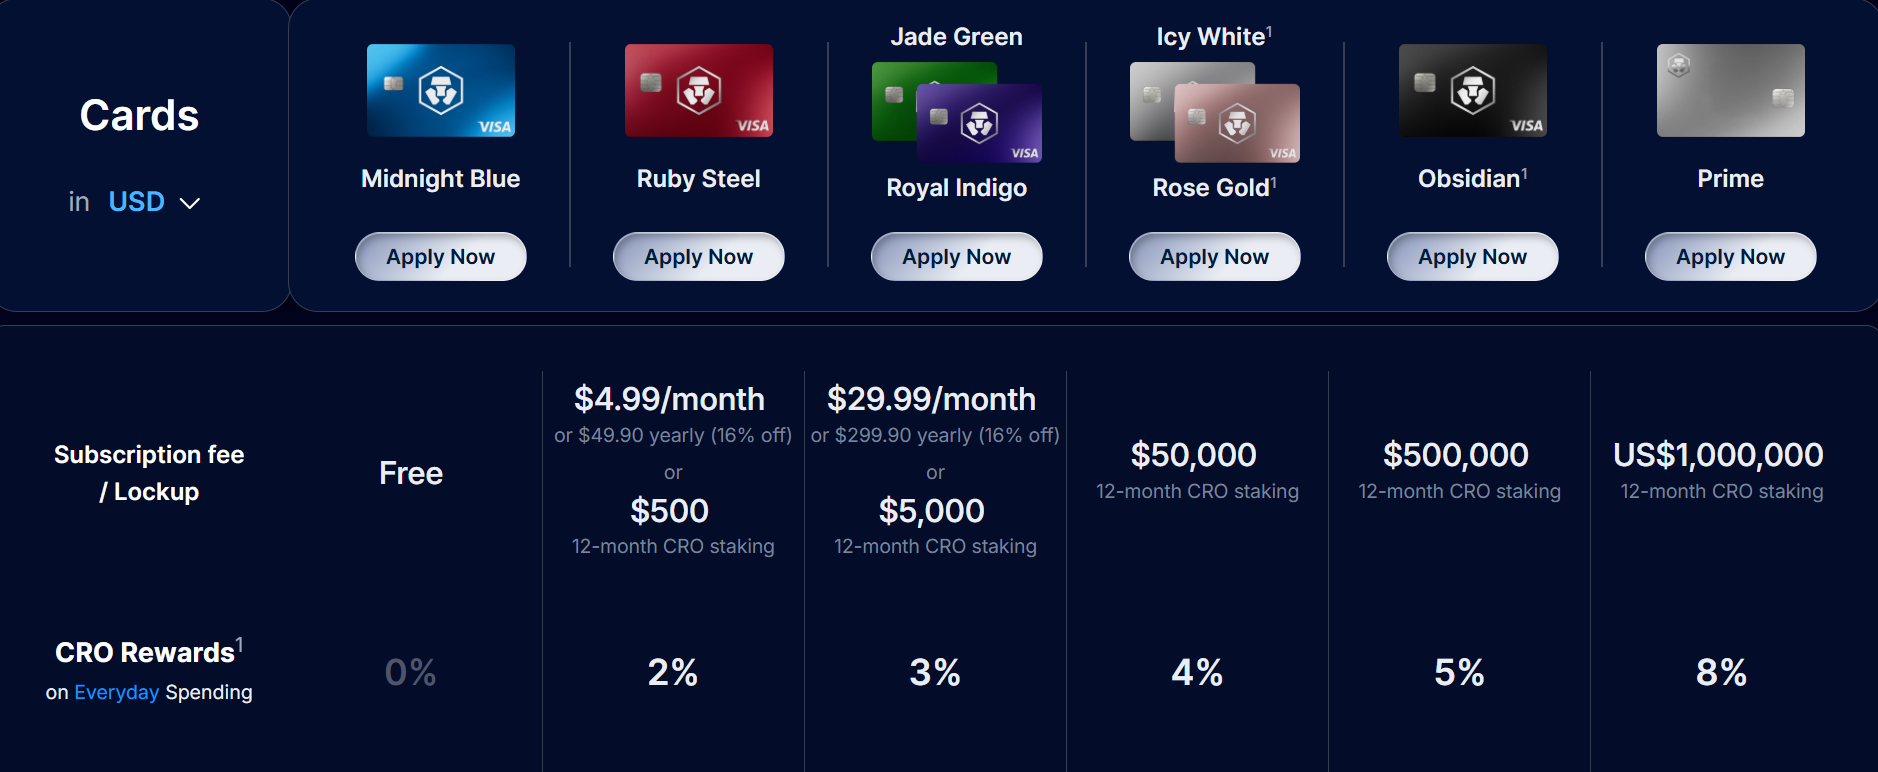Click the Prime silver card image

(1731, 90)
